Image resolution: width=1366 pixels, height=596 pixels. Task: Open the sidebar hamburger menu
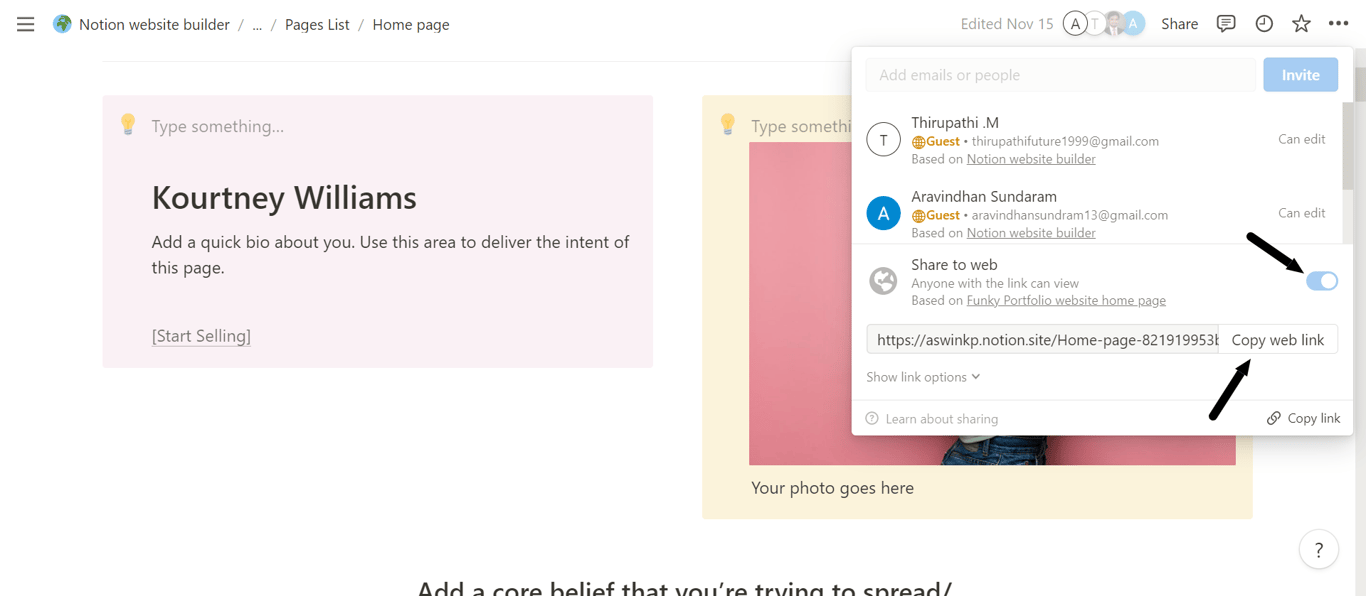tap(25, 24)
